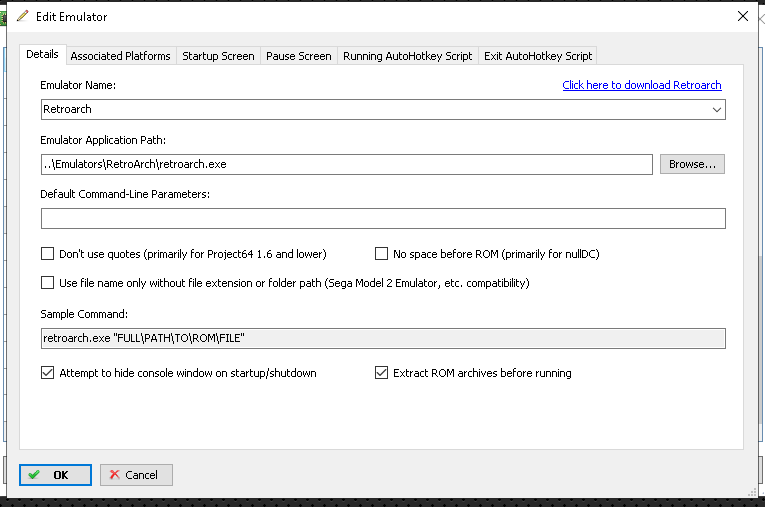Confirm with the OK button
Screen dimensions: 765x507
tap(55, 475)
